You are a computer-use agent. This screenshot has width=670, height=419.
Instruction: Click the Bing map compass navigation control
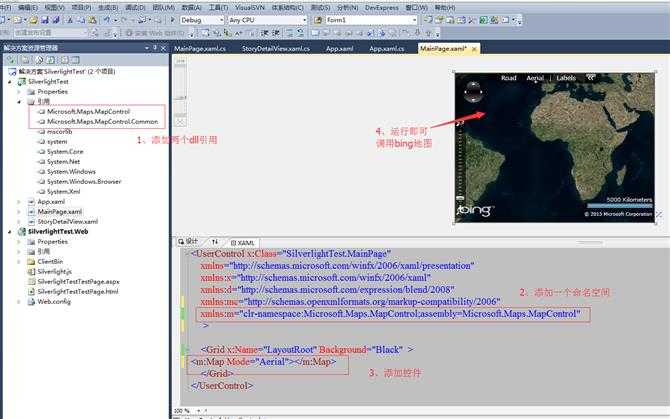tap(473, 91)
